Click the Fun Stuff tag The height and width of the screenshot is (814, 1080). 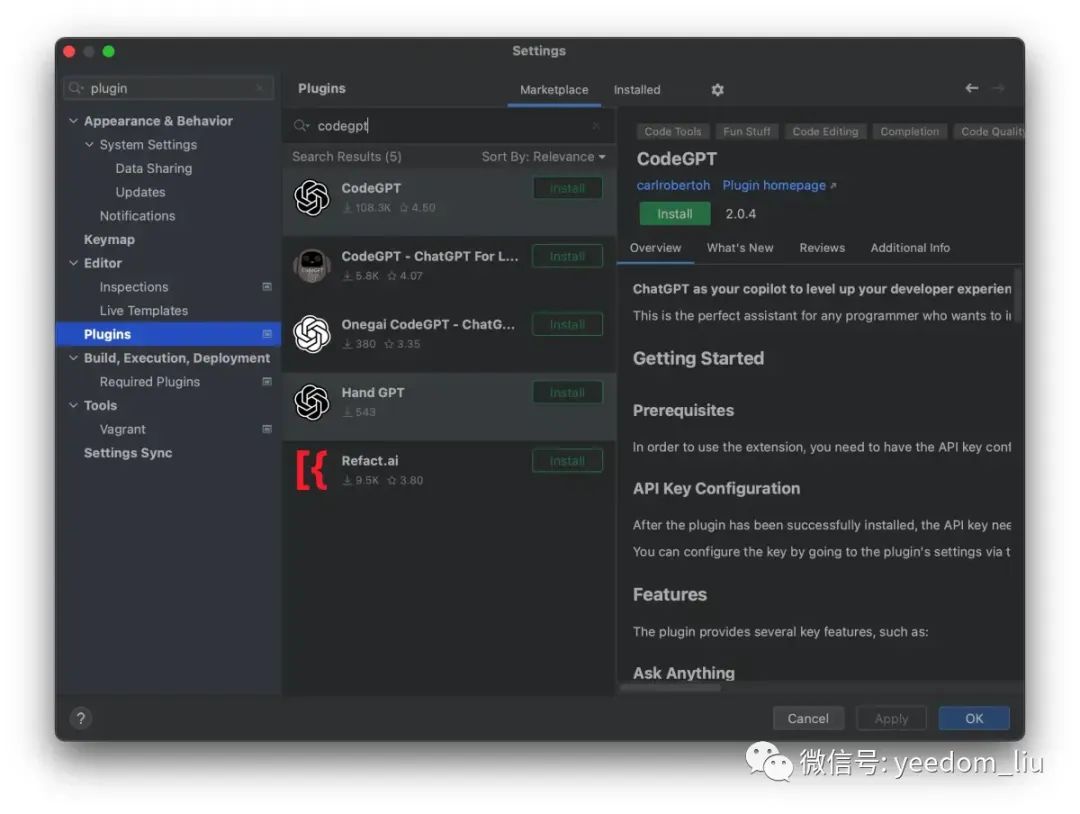(747, 132)
